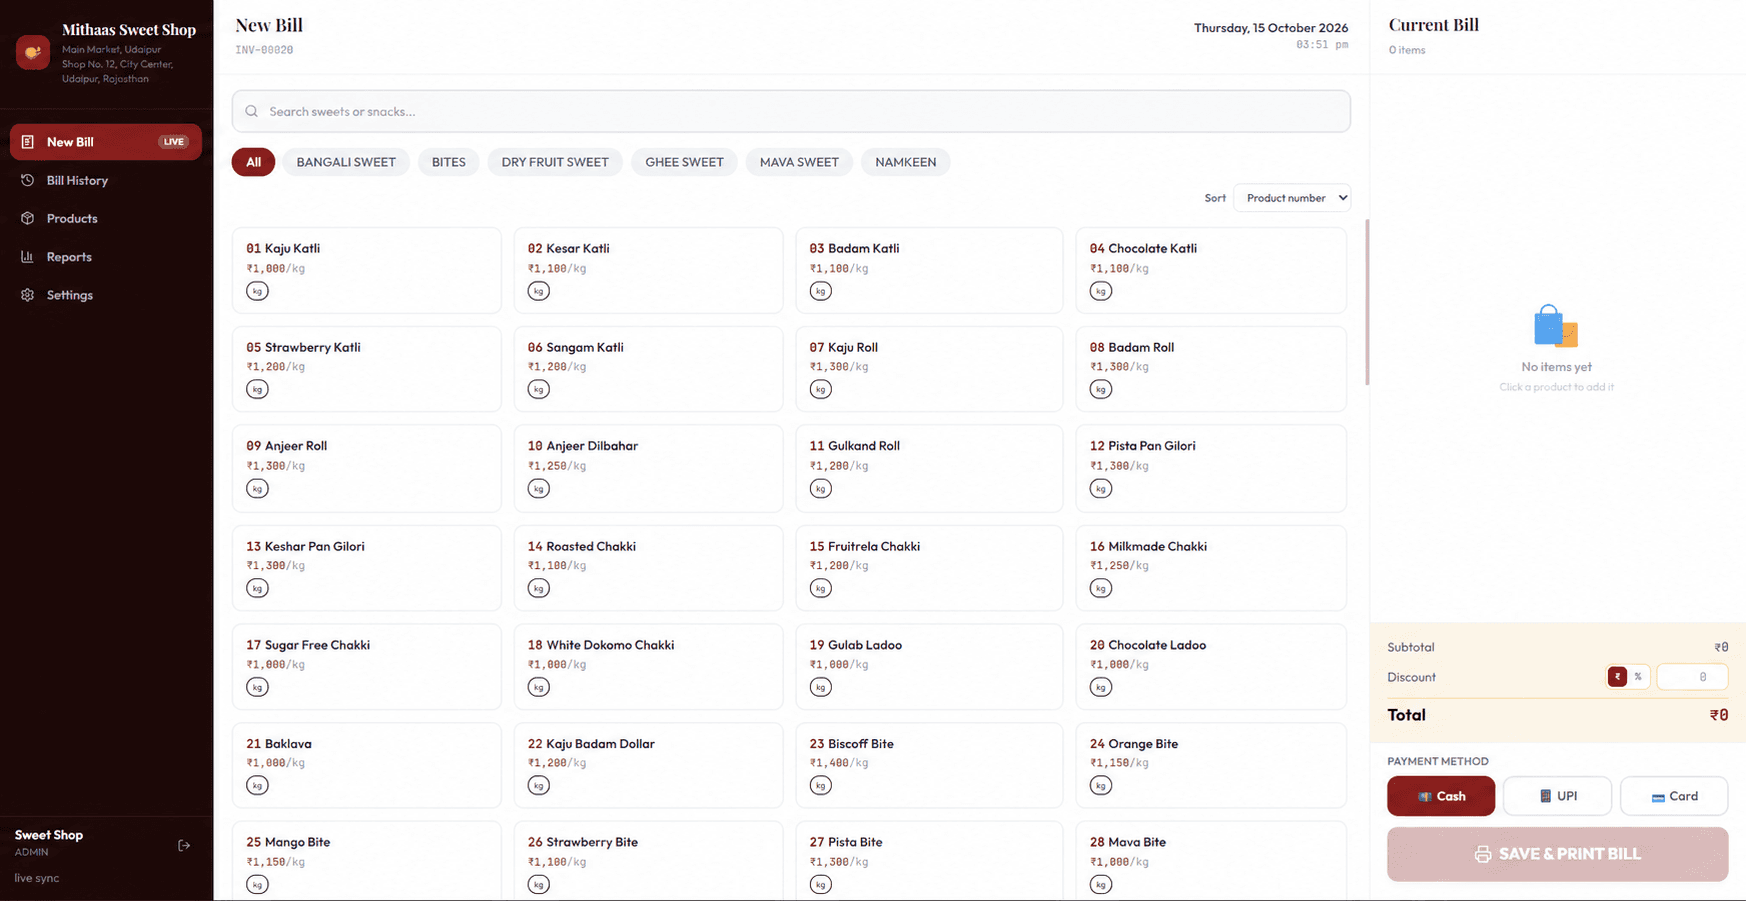
Task: Click the kg unit badge on Kaju Roll
Action: (x=821, y=389)
